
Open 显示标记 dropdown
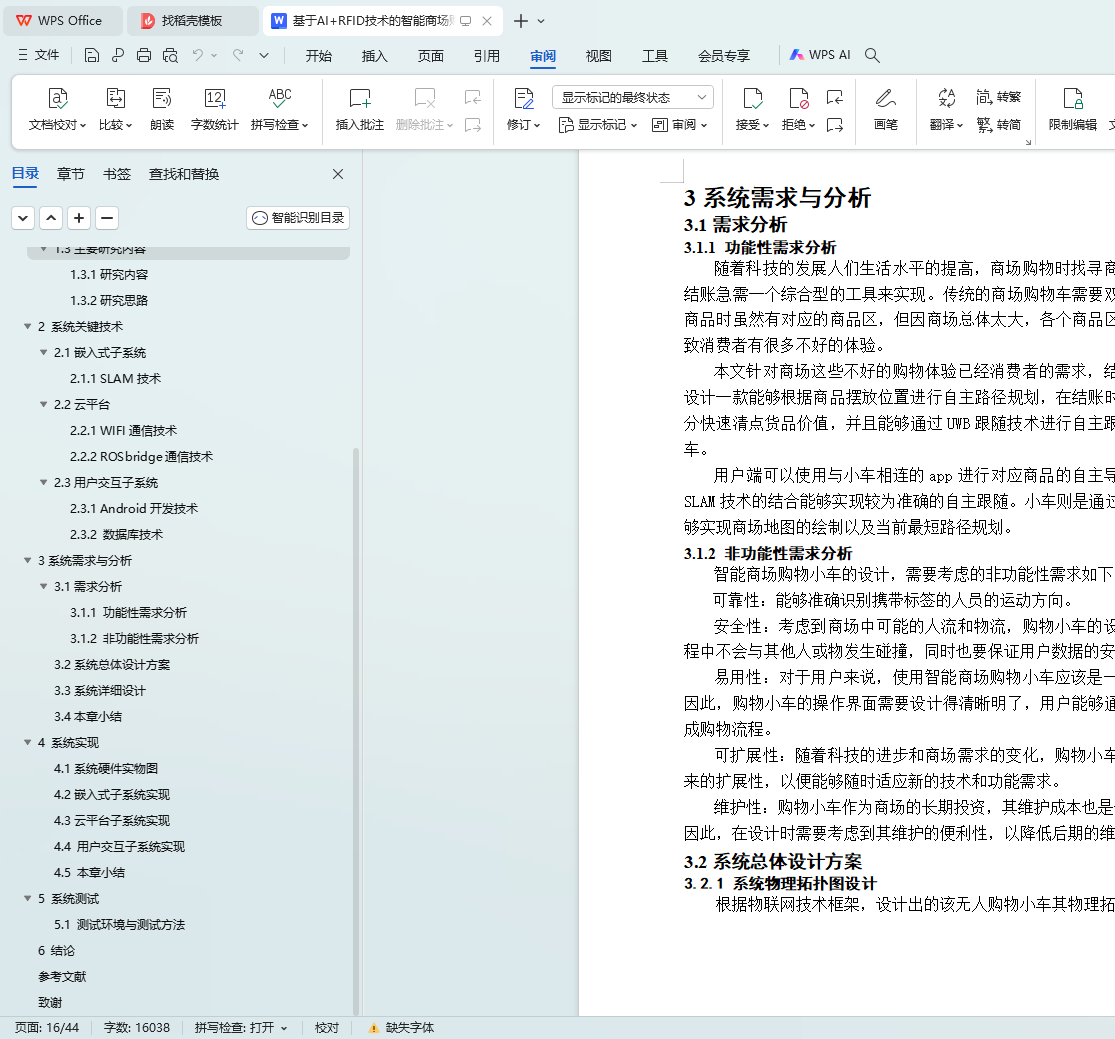pyautogui.click(x=597, y=125)
